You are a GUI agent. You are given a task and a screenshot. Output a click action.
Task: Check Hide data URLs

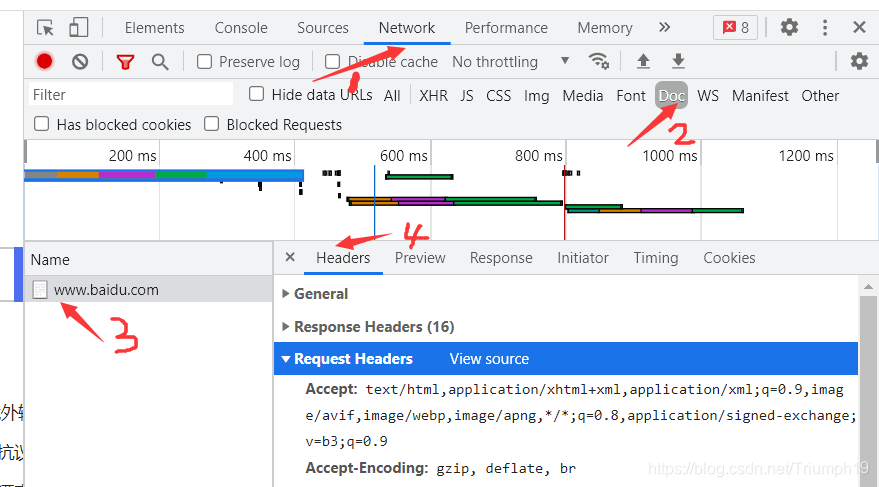pos(256,94)
